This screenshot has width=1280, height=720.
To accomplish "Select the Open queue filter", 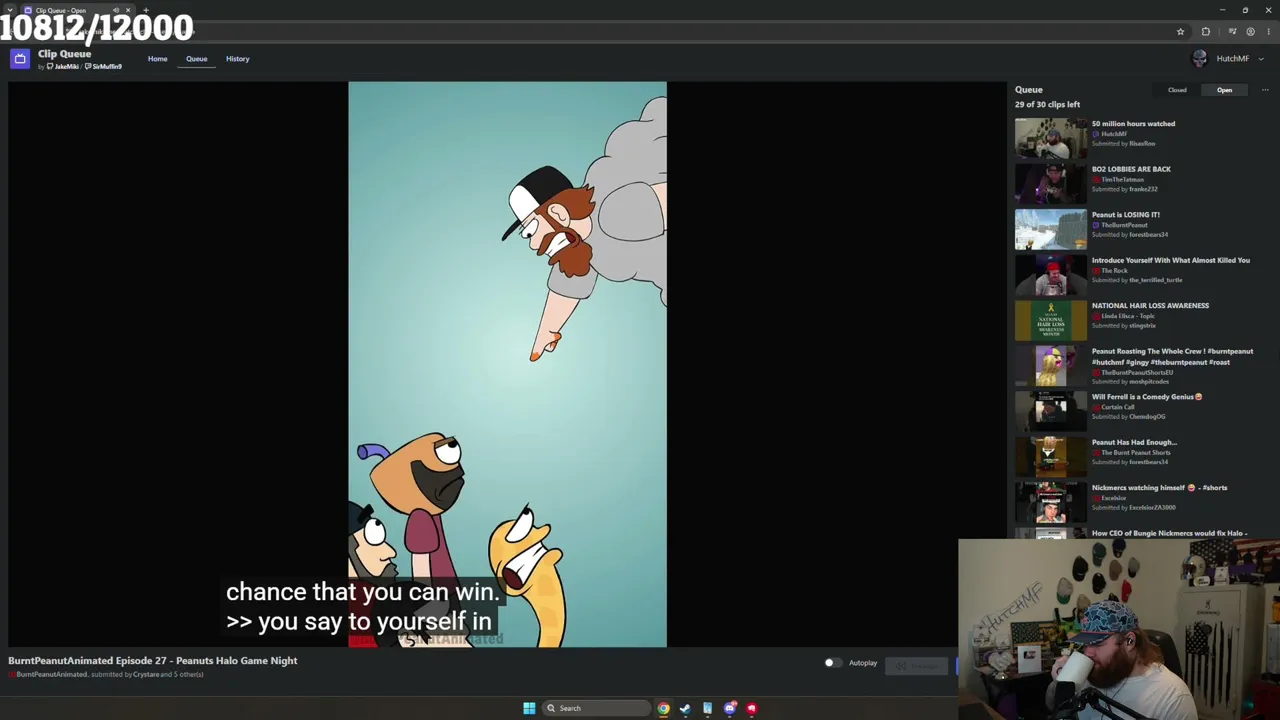I will pos(1224,90).
